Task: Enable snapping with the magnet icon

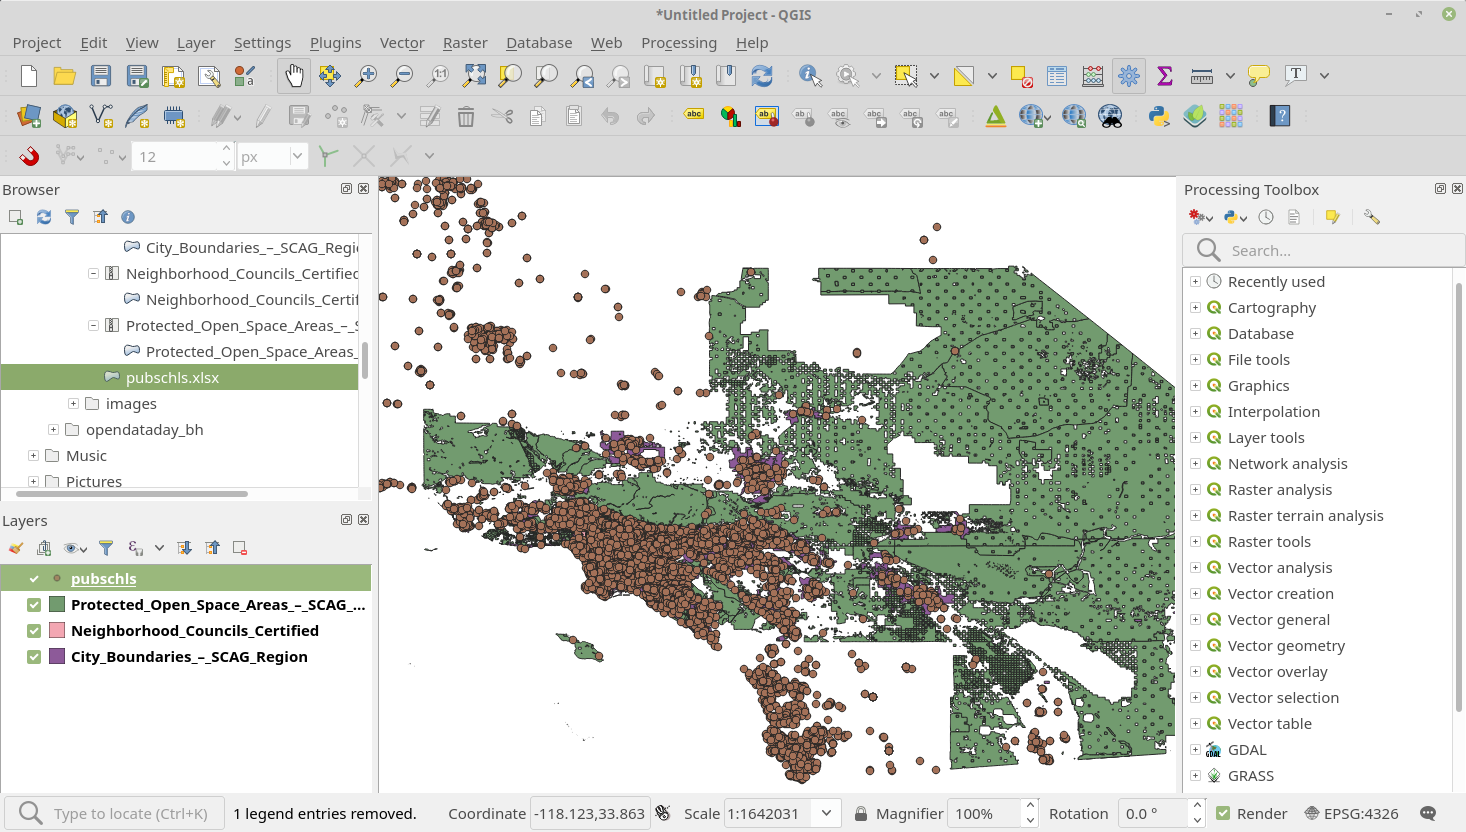Action: 29,156
